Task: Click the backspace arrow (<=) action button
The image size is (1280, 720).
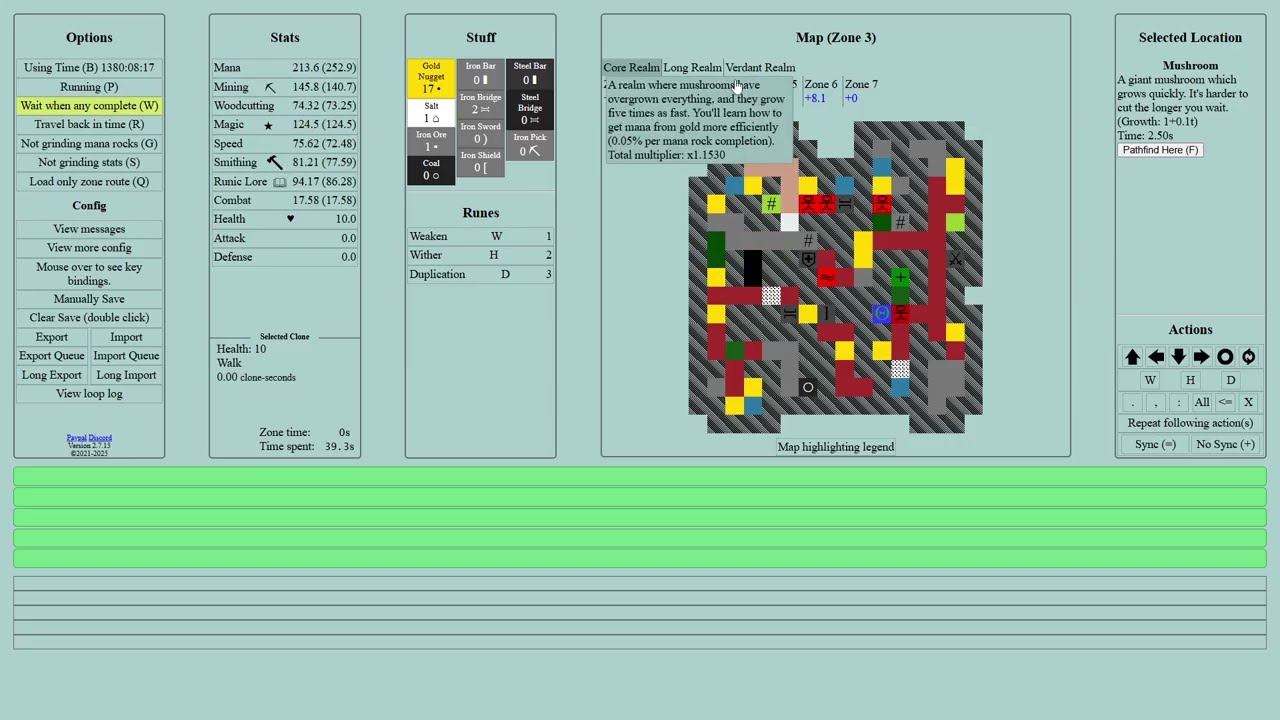Action: pos(1225,402)
